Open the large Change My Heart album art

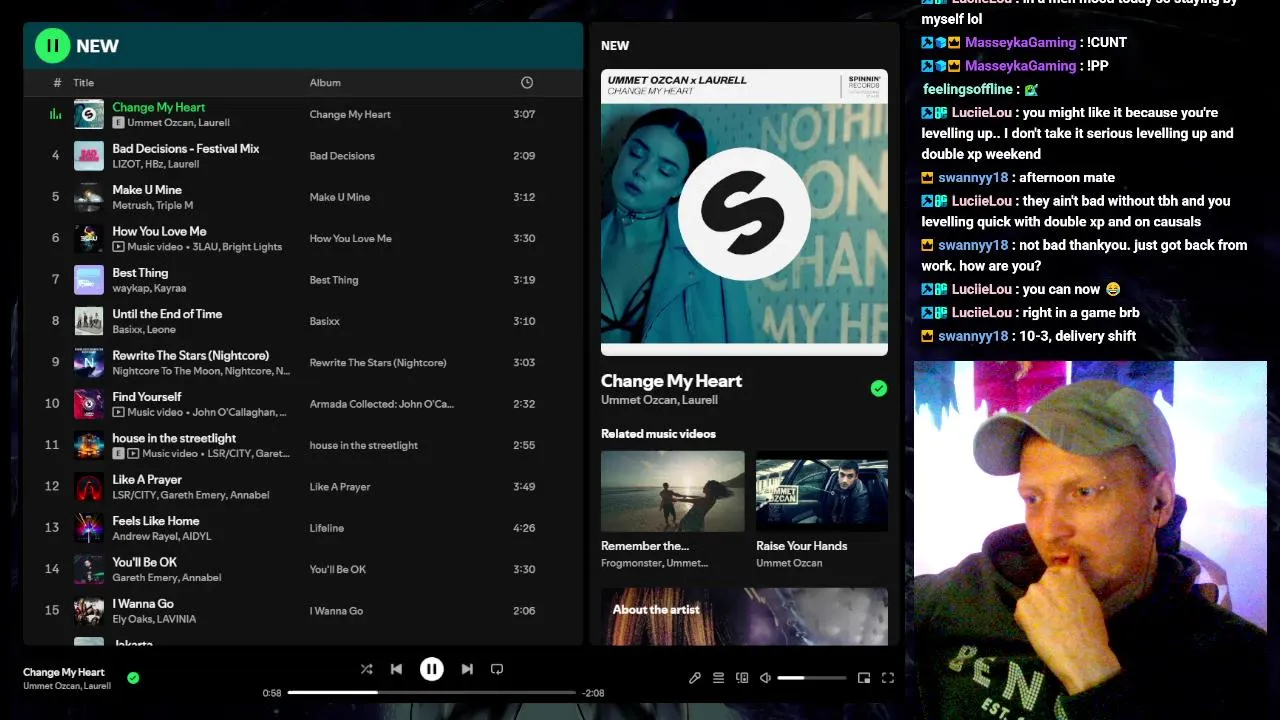pos(744,212)
